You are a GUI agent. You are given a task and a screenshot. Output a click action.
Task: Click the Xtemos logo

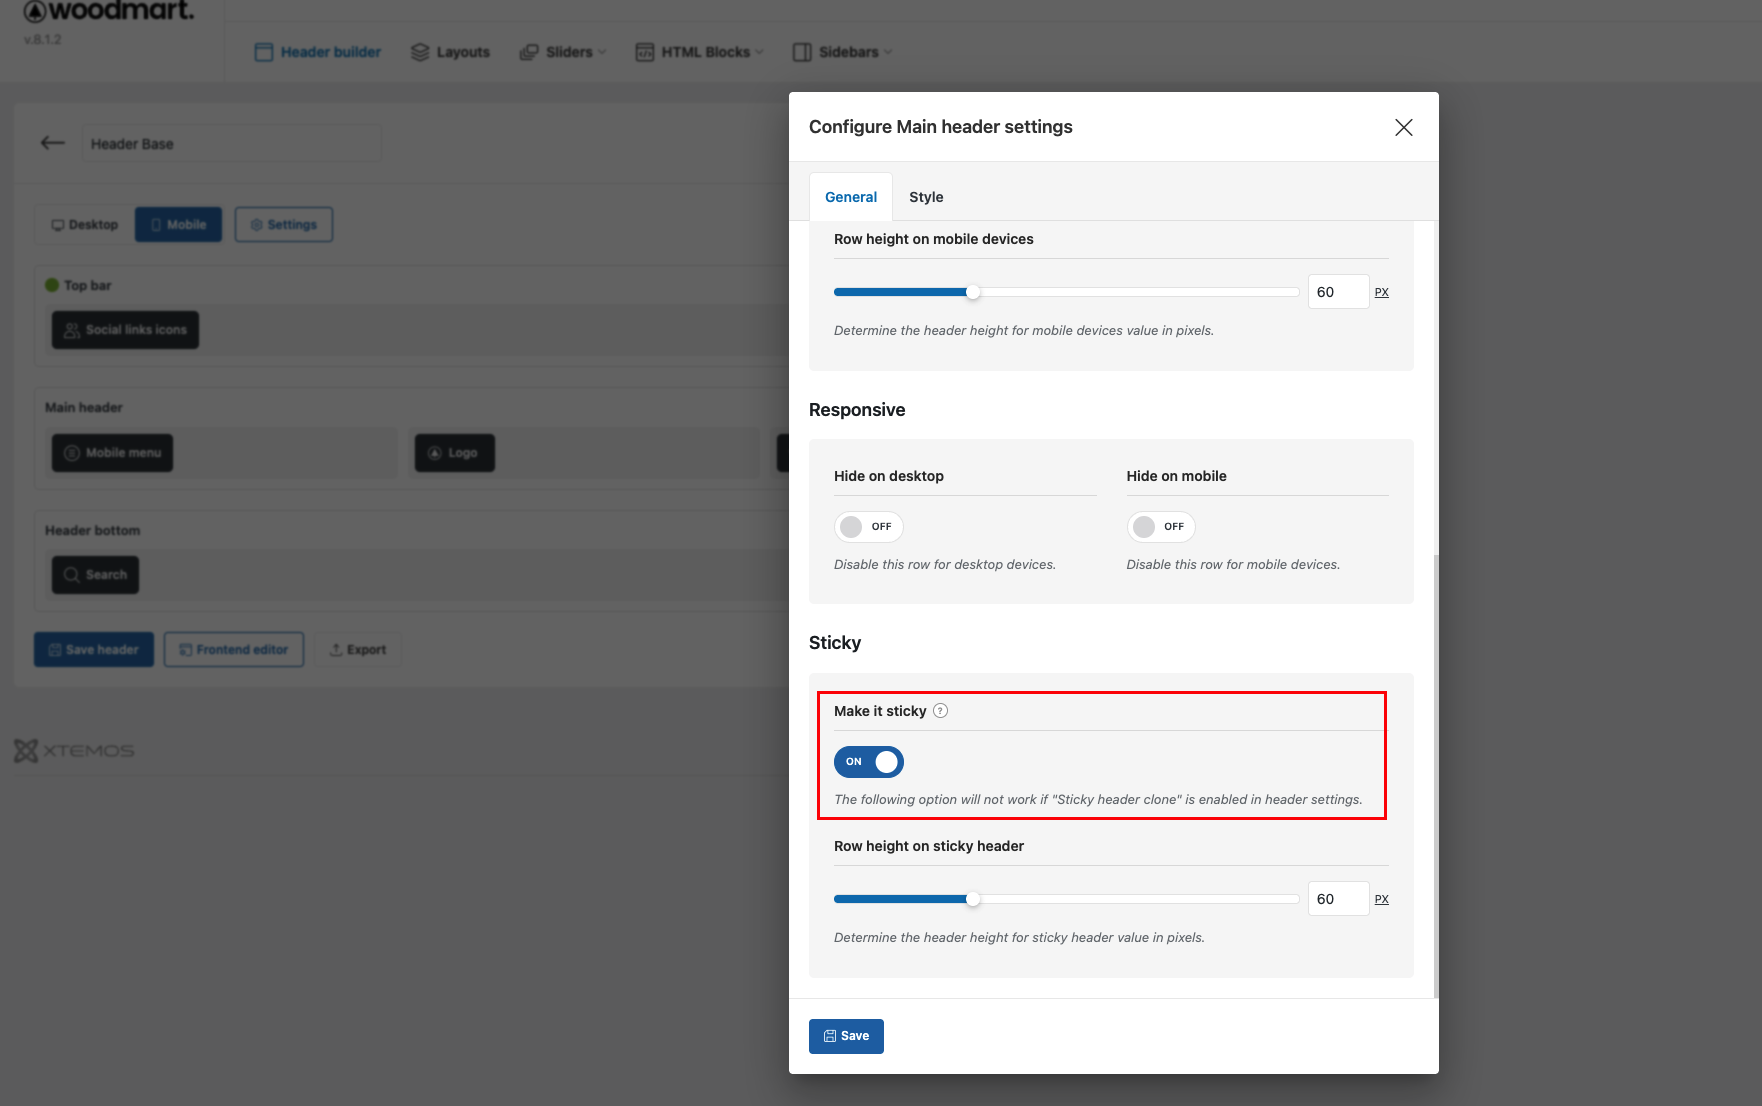[74, 751]
